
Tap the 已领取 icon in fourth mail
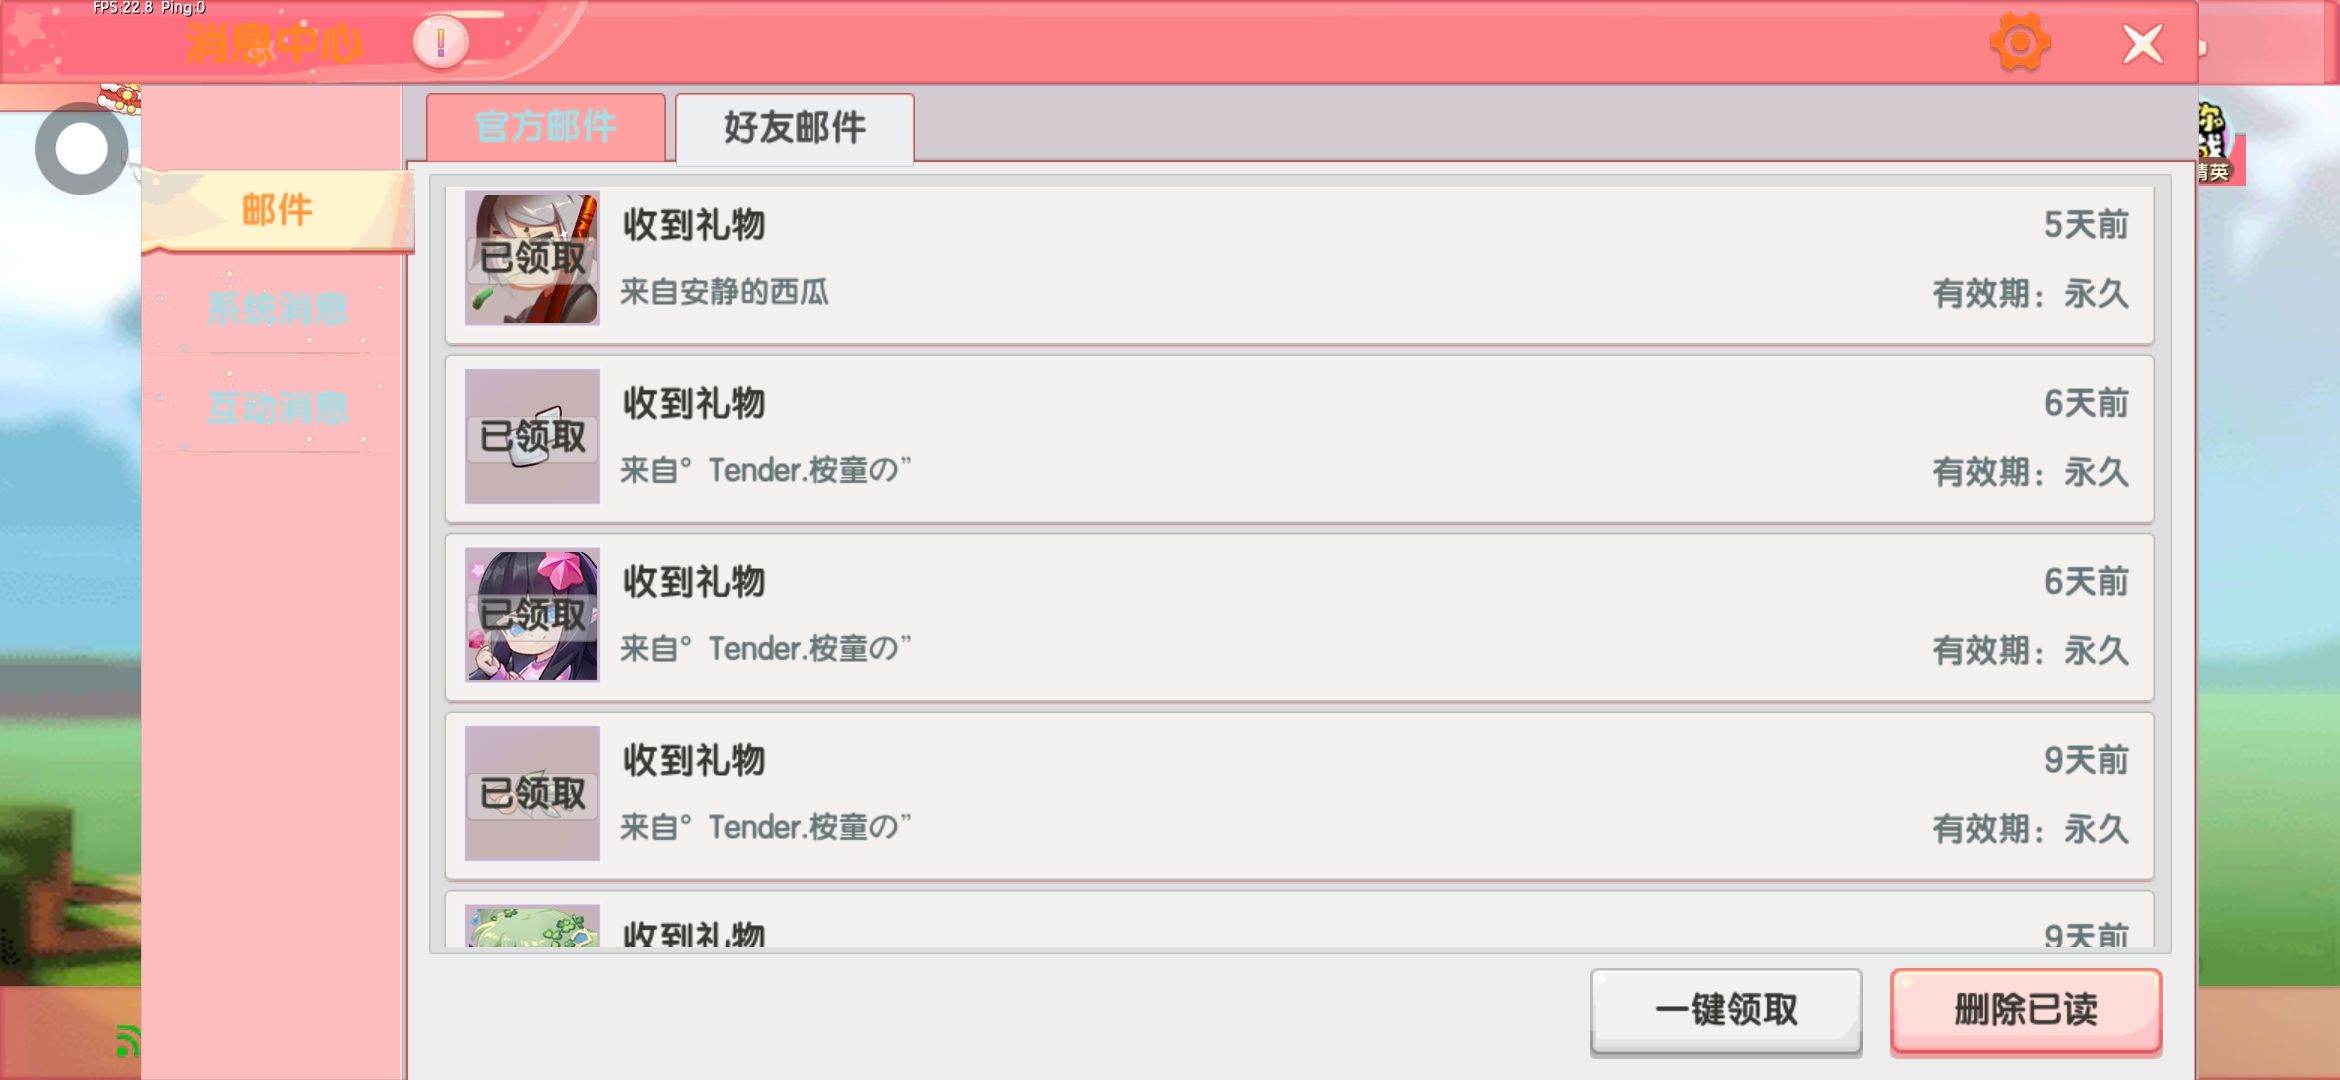pos(532,793)
